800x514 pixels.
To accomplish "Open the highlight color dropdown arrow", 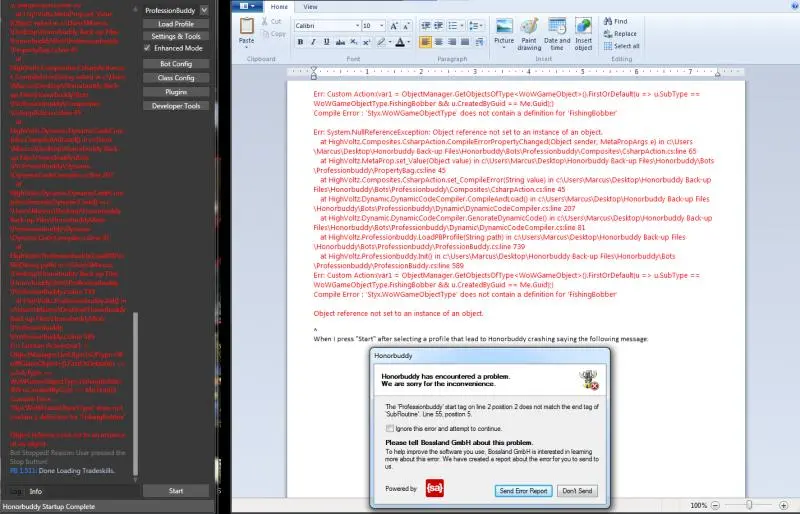I will (390, 42).
